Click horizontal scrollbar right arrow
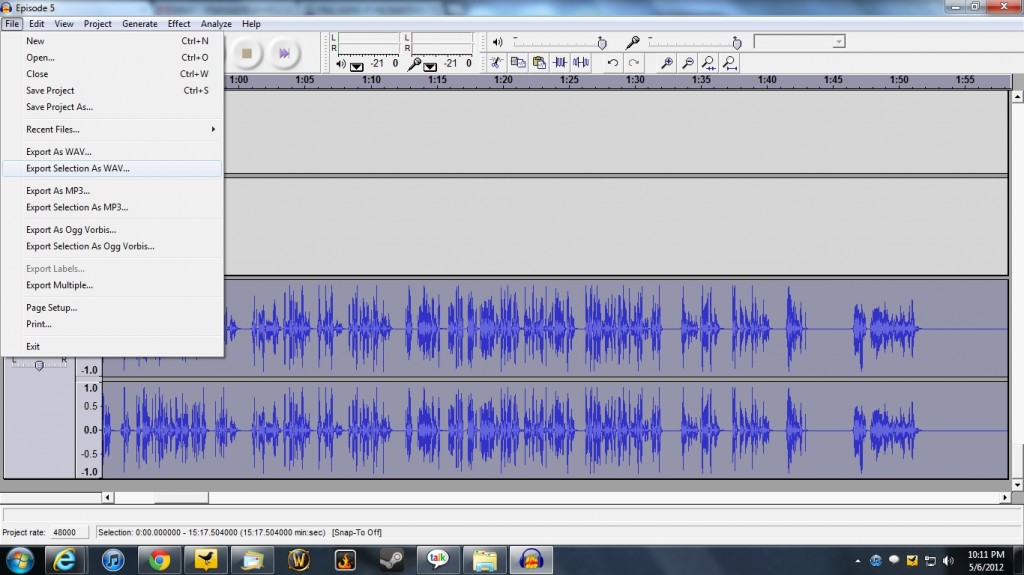Image resolution: width=1024 pixels, height=575 pixels. coord(1004,498)
